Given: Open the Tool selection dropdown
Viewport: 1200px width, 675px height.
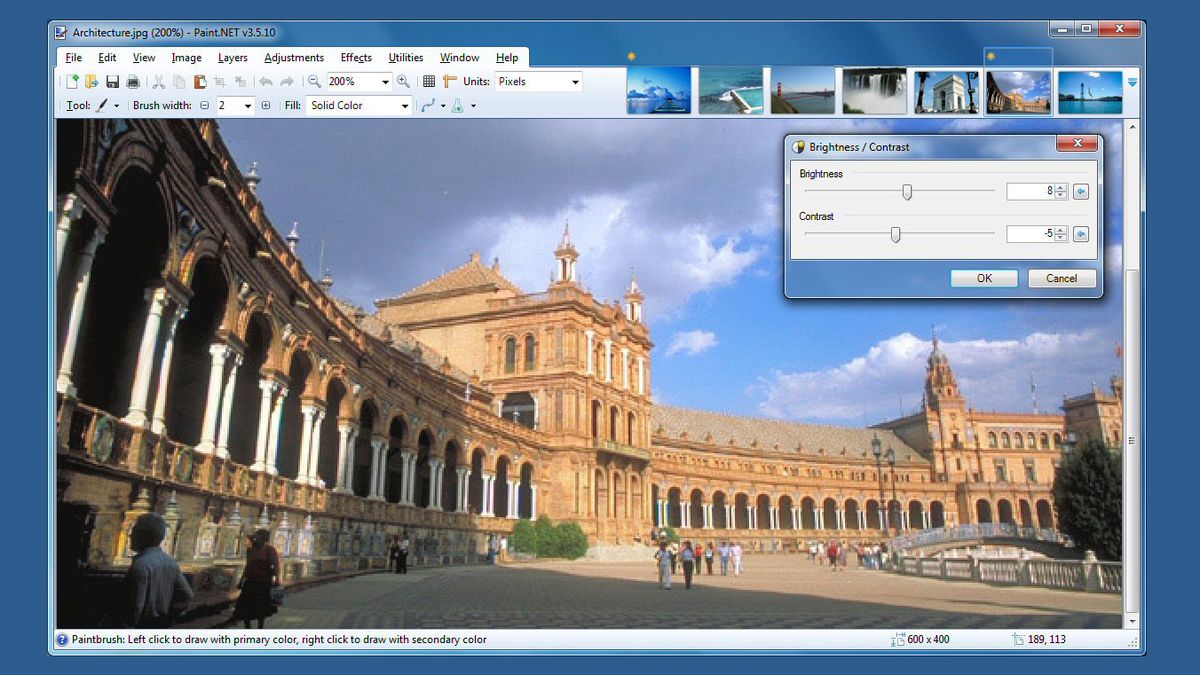Looking at the screenshot, I should click(117, 104).
